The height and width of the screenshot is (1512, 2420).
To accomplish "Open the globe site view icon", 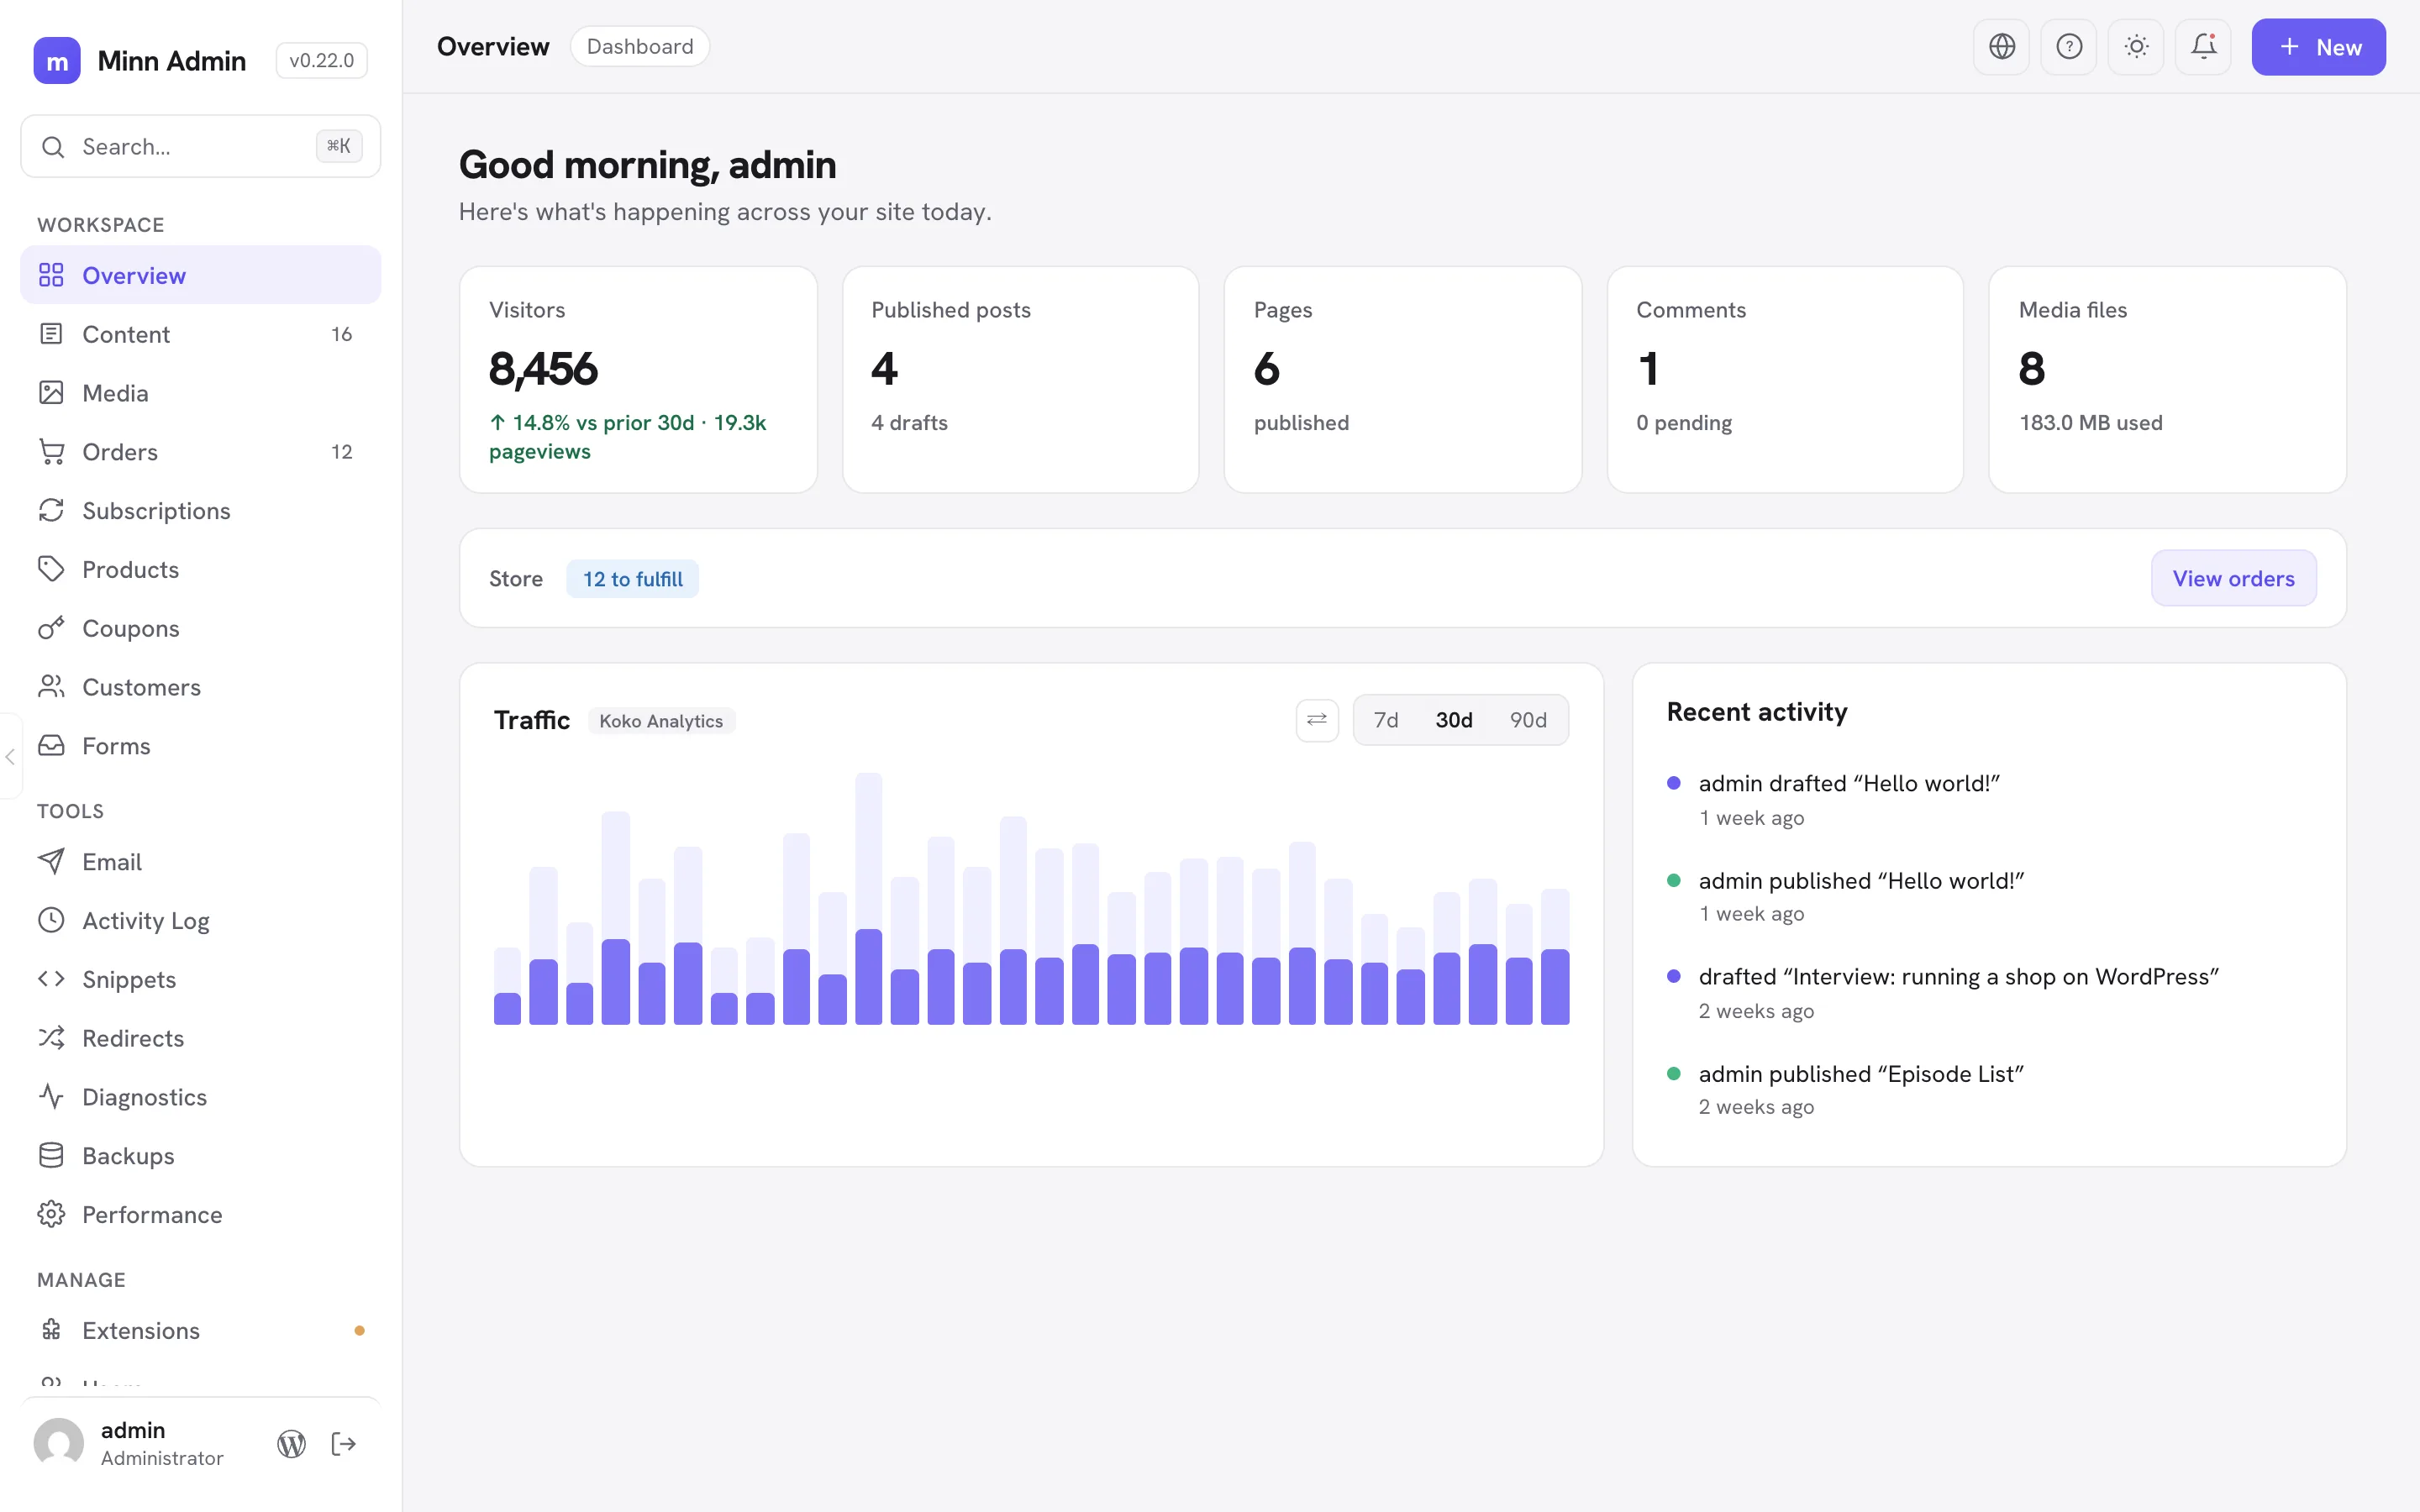I will pyautogui.click(x=2001, y=47).
